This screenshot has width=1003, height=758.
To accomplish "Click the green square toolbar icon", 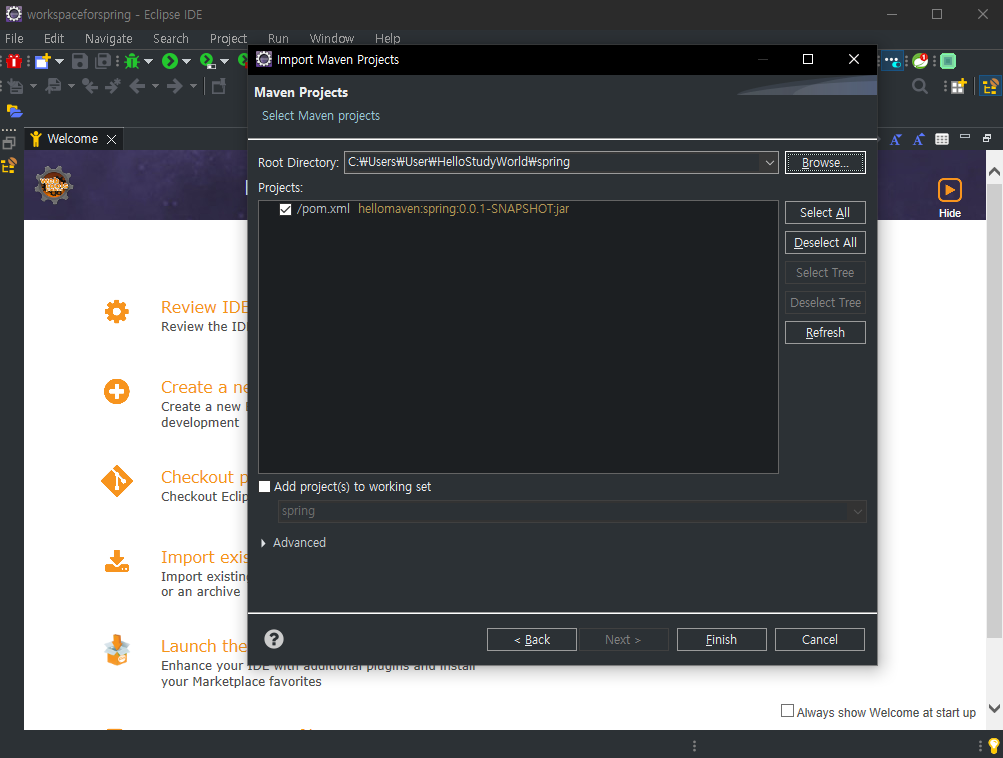I will [x=948, y=61].
